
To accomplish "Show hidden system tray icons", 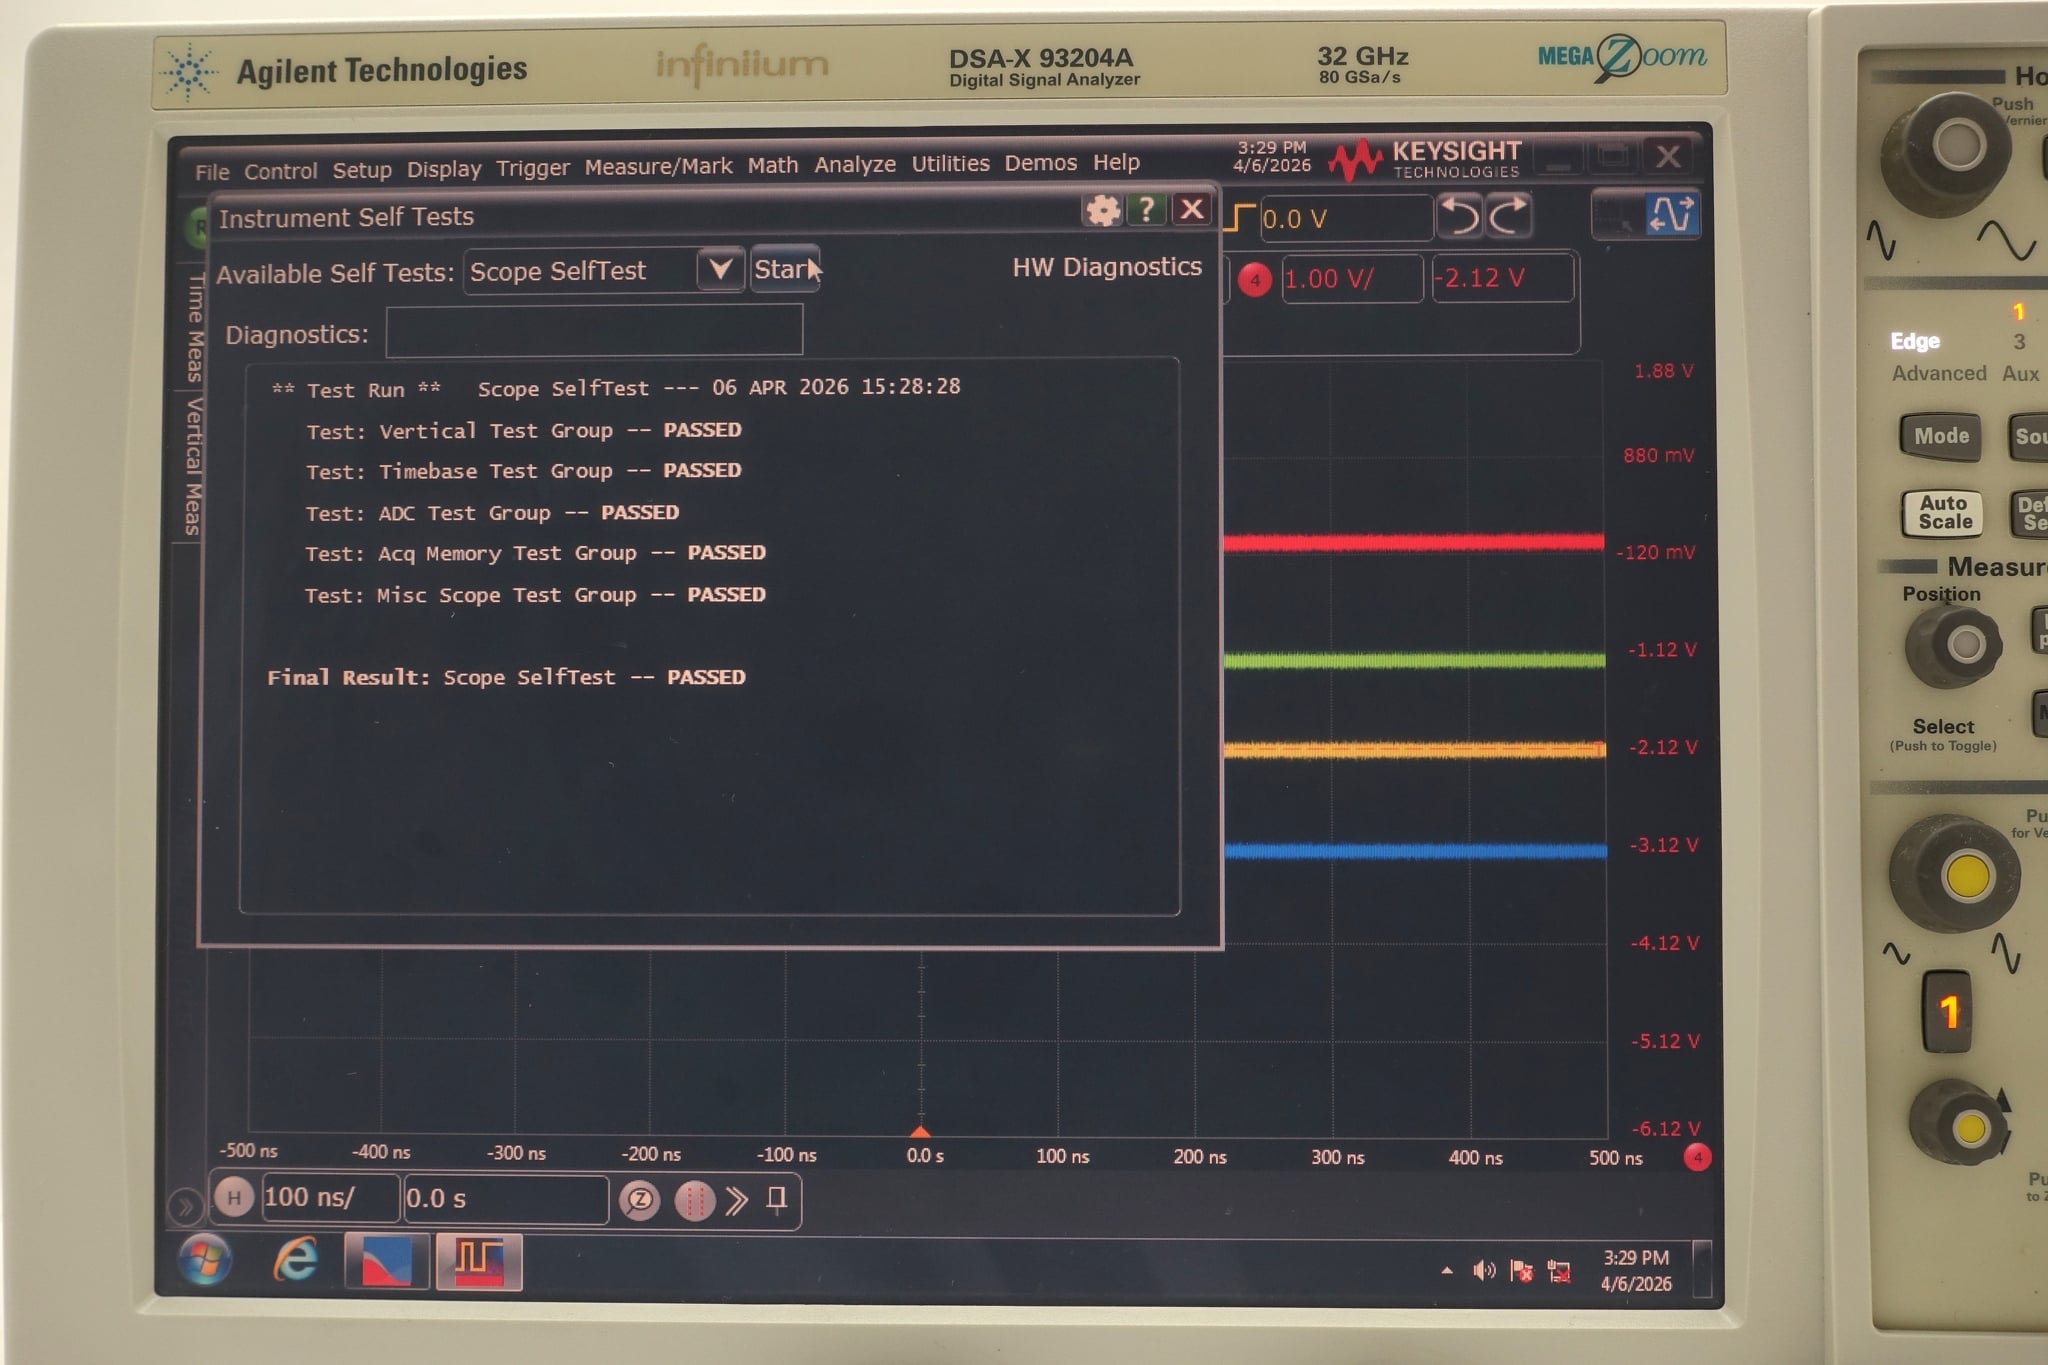I will pyautogui.click(x=1446, y=1271).
